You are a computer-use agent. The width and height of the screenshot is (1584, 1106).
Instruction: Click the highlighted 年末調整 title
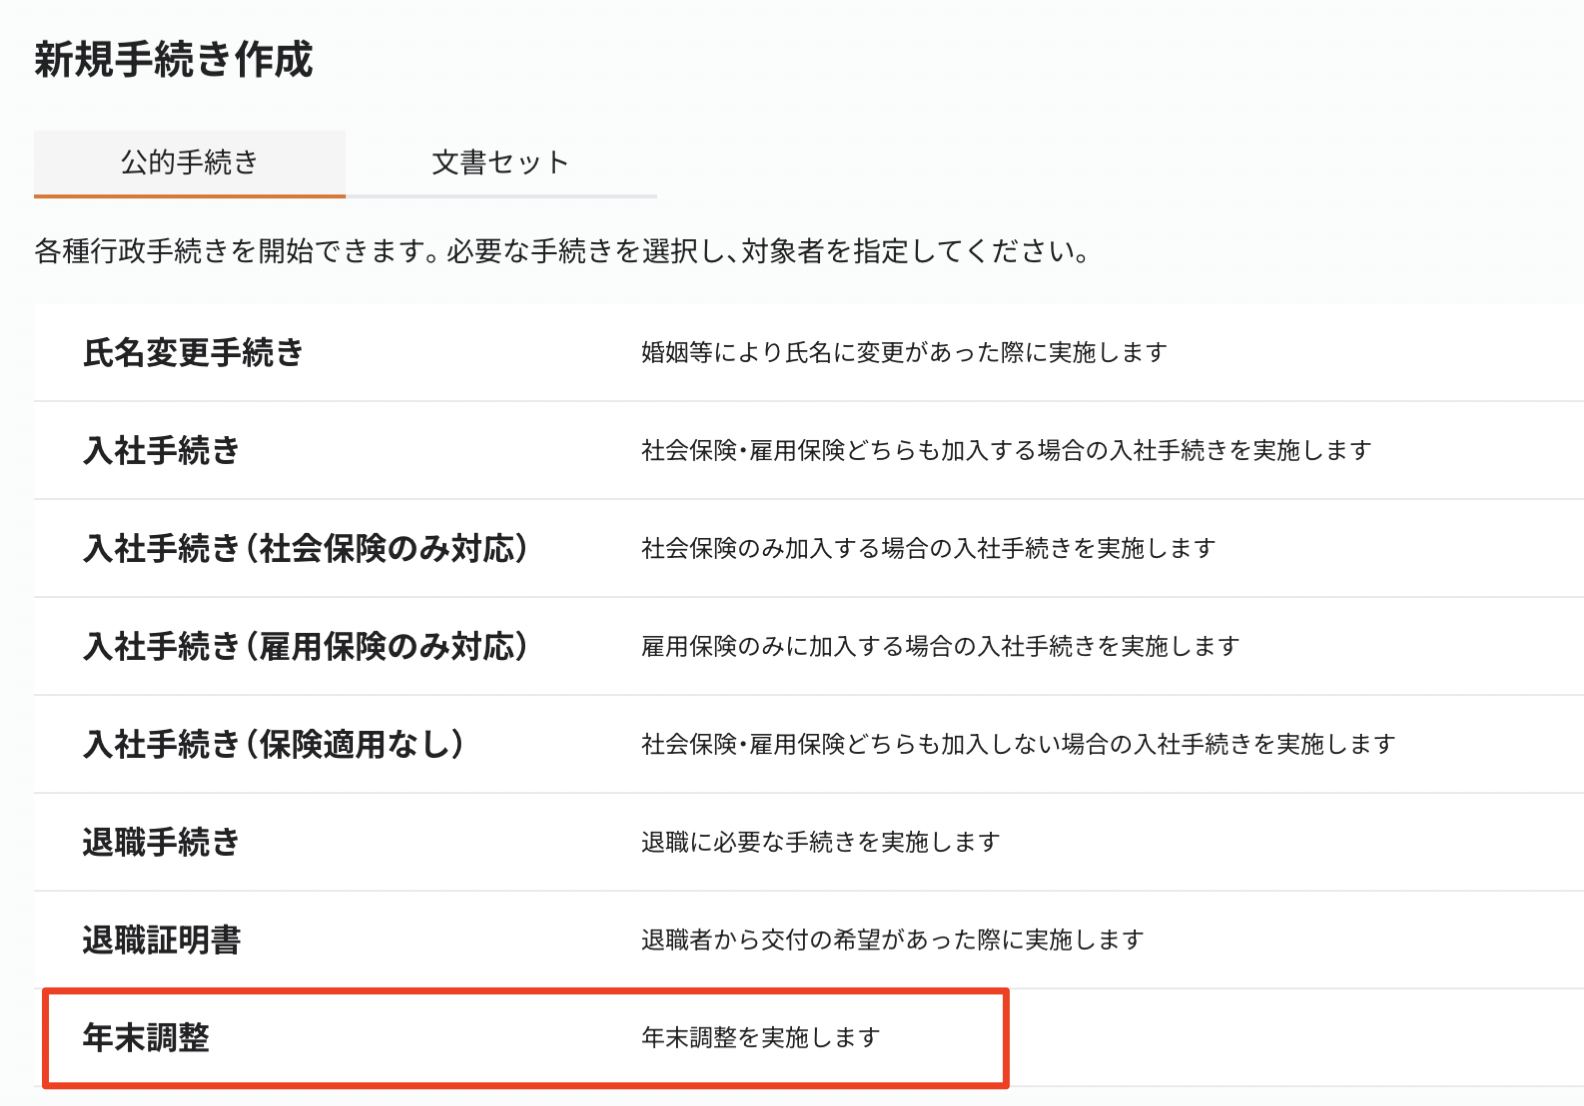[x=146, y=1039]
